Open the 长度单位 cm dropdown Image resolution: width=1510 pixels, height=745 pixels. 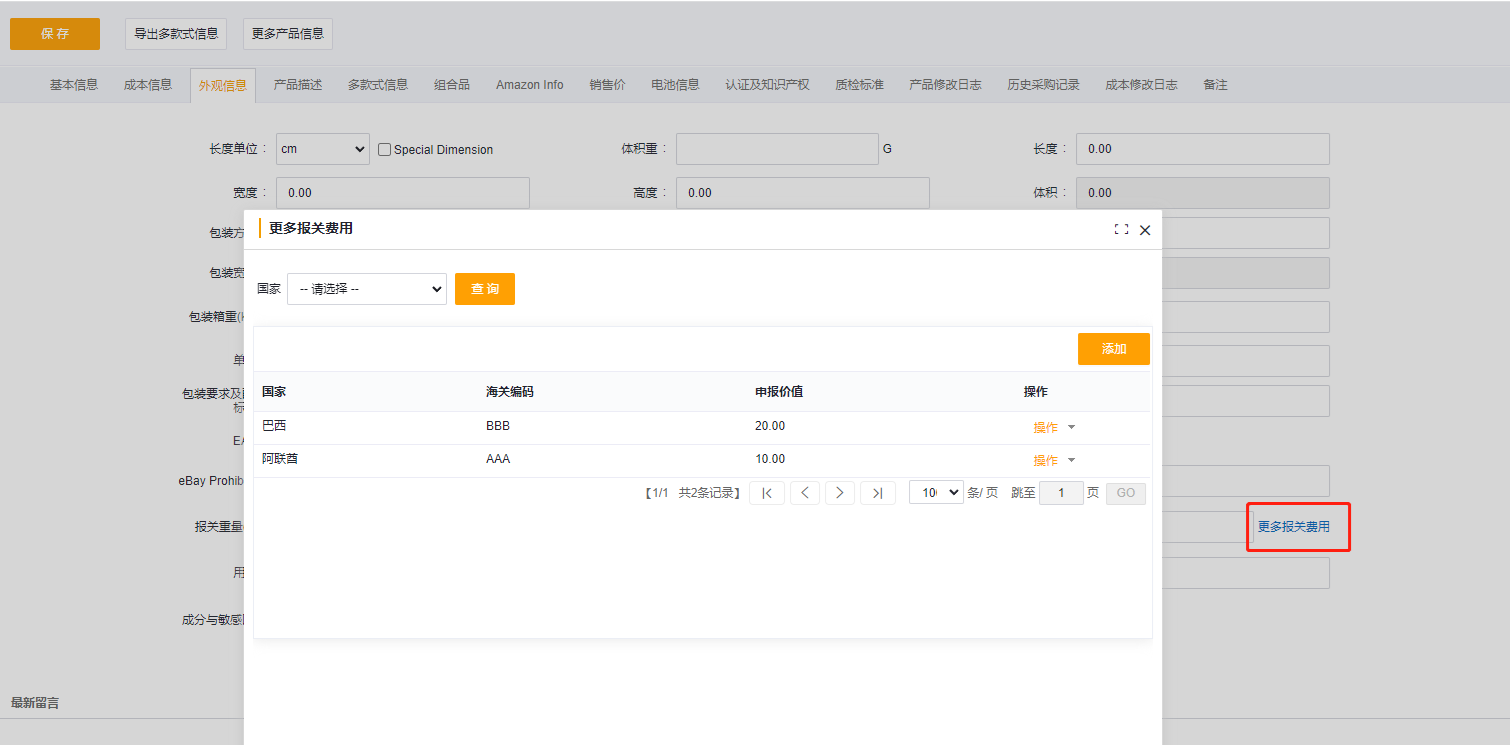(x=323, y=149)
